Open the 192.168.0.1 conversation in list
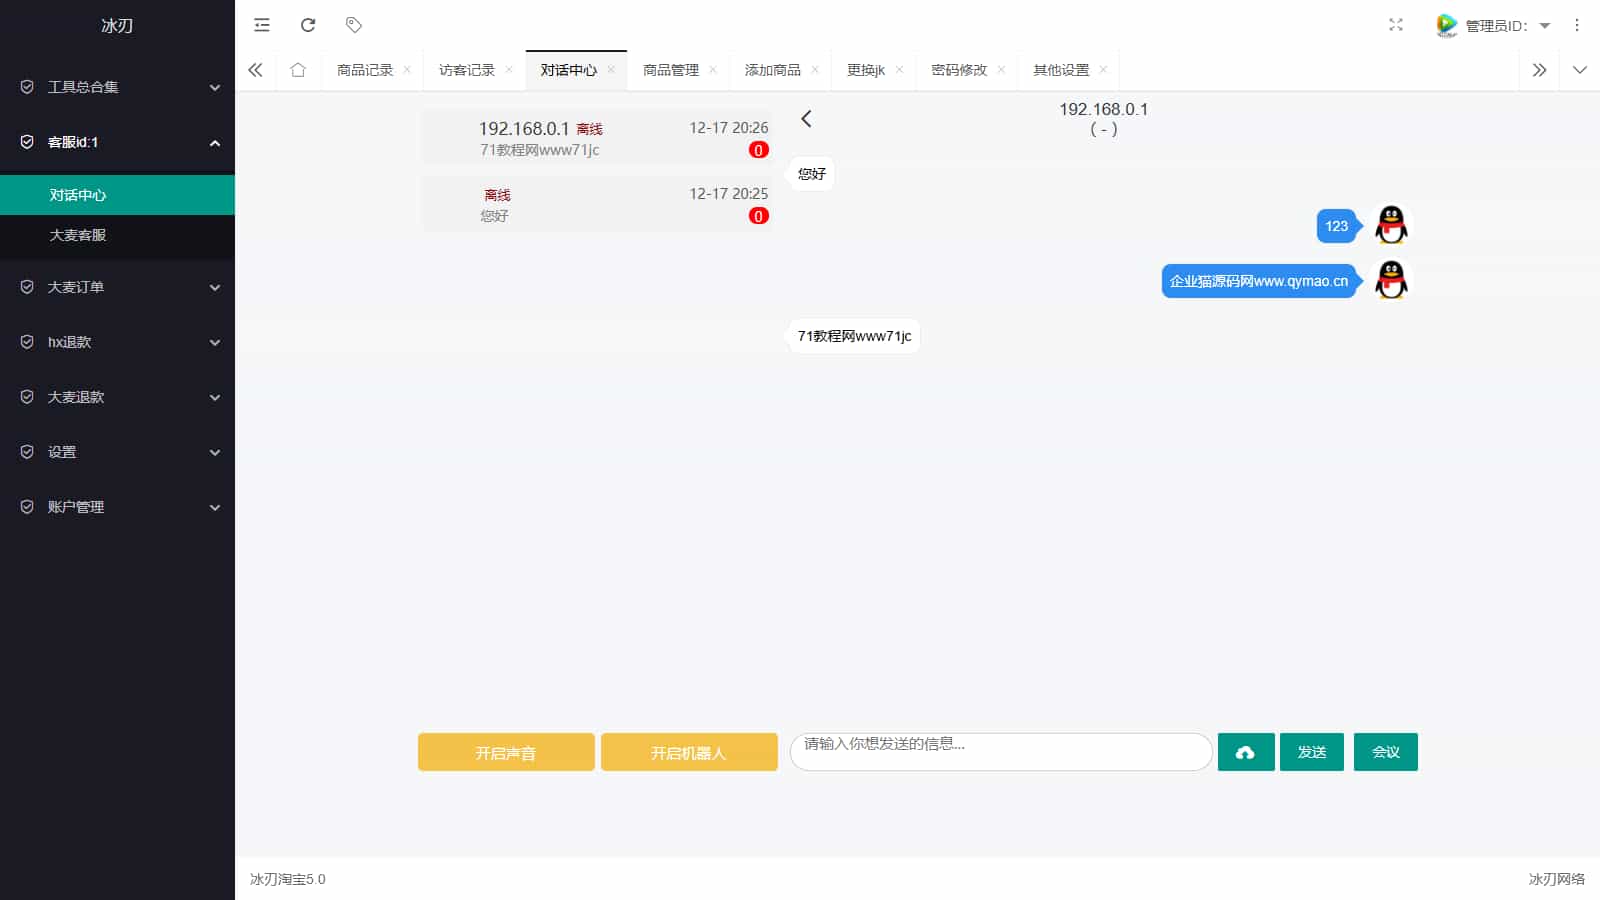 596,138
